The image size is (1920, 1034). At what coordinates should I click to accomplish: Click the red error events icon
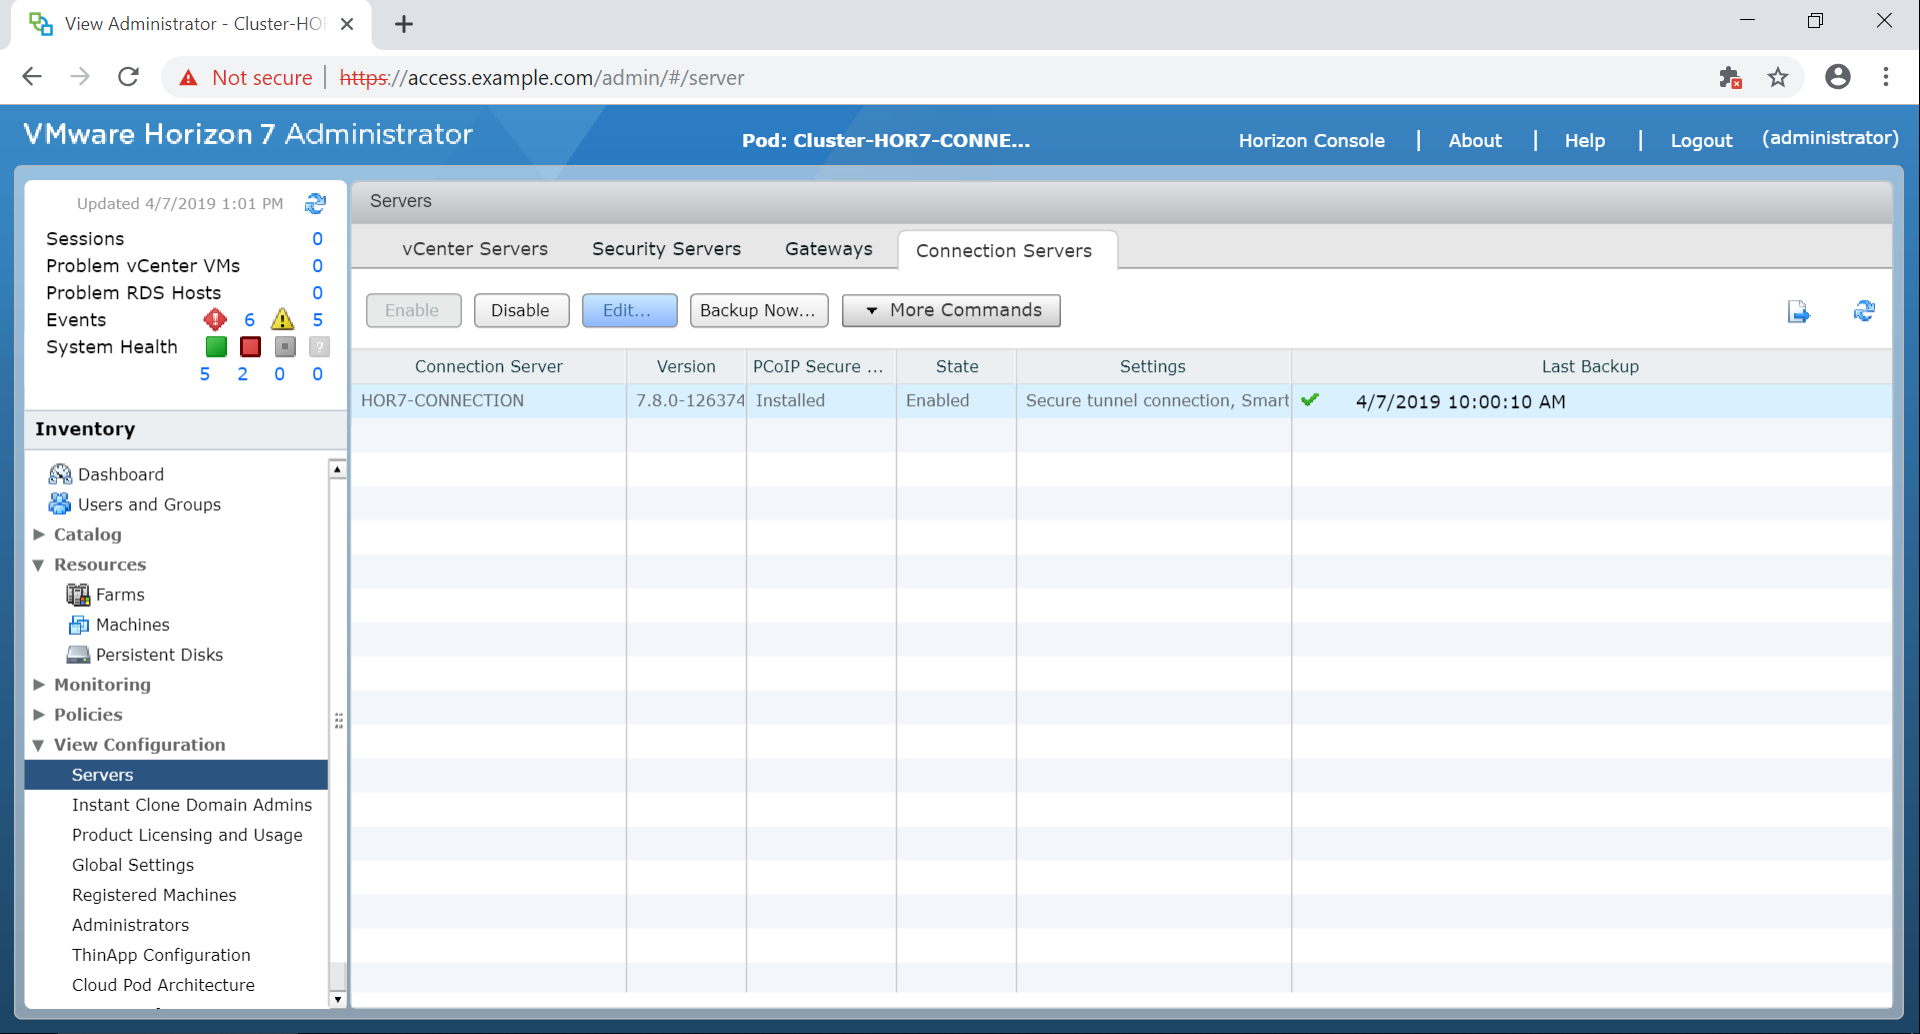(215, 320)
